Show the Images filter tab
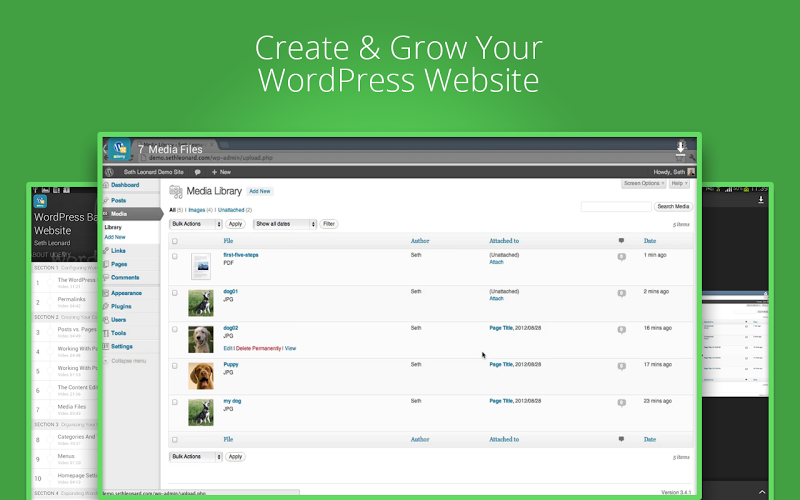 197,210
